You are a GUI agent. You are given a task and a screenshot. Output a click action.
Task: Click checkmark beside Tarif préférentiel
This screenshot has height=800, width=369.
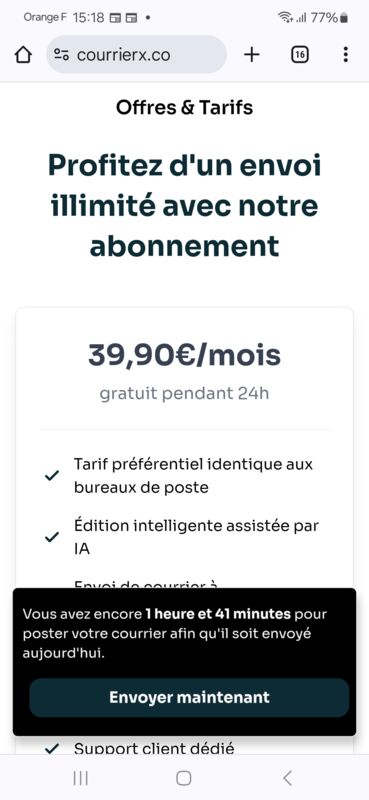click(x=52, y=476)
